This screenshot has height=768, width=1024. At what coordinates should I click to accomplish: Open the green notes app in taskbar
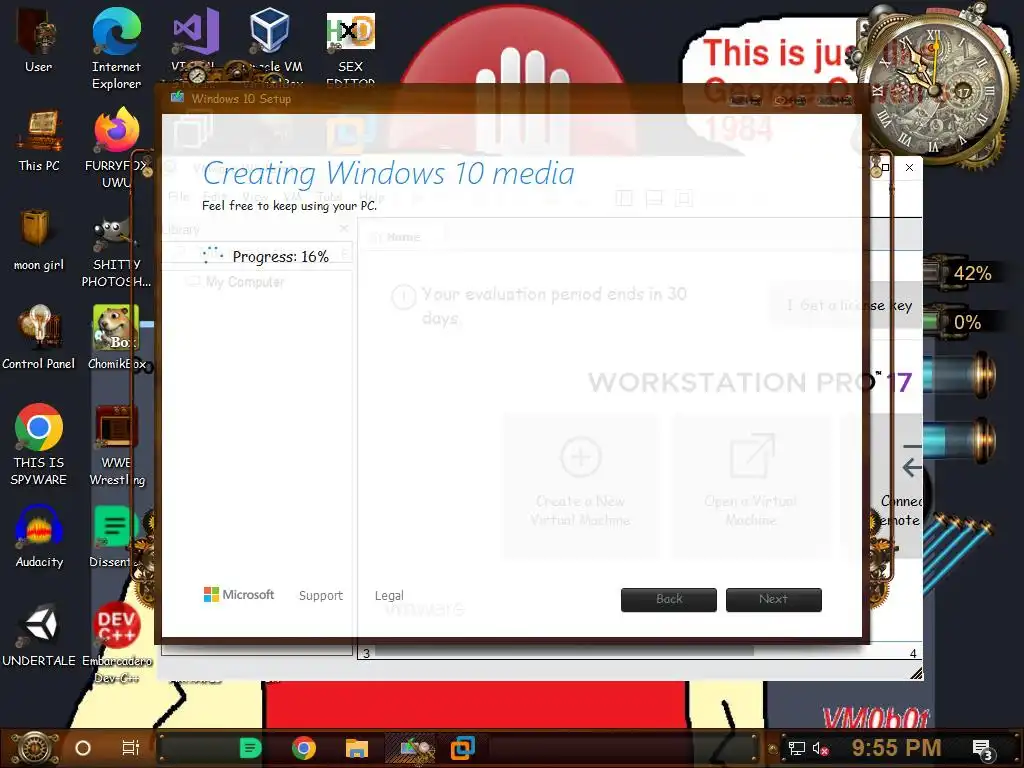click(250, 748)
